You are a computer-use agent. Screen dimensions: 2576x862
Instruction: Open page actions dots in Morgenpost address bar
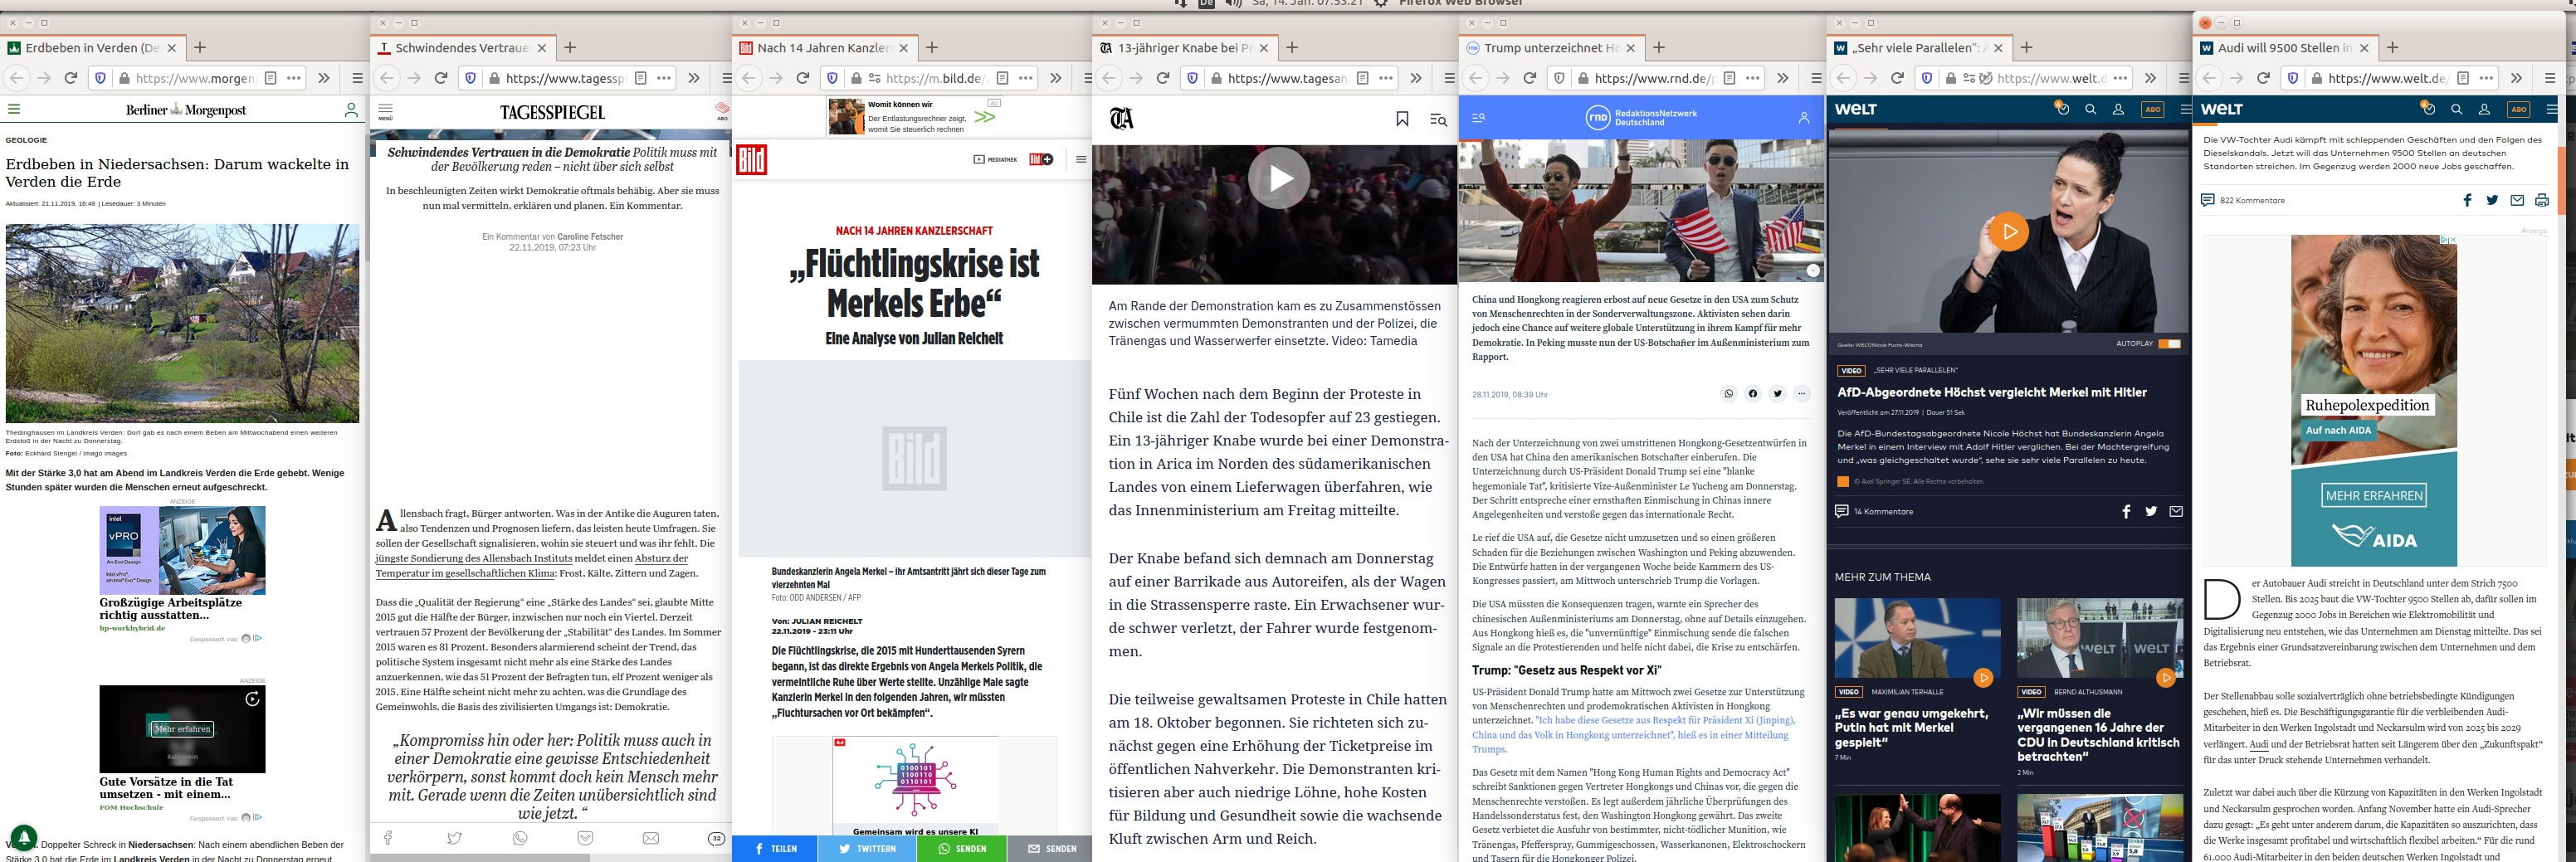pyautogui.click(x=294, y=78)
